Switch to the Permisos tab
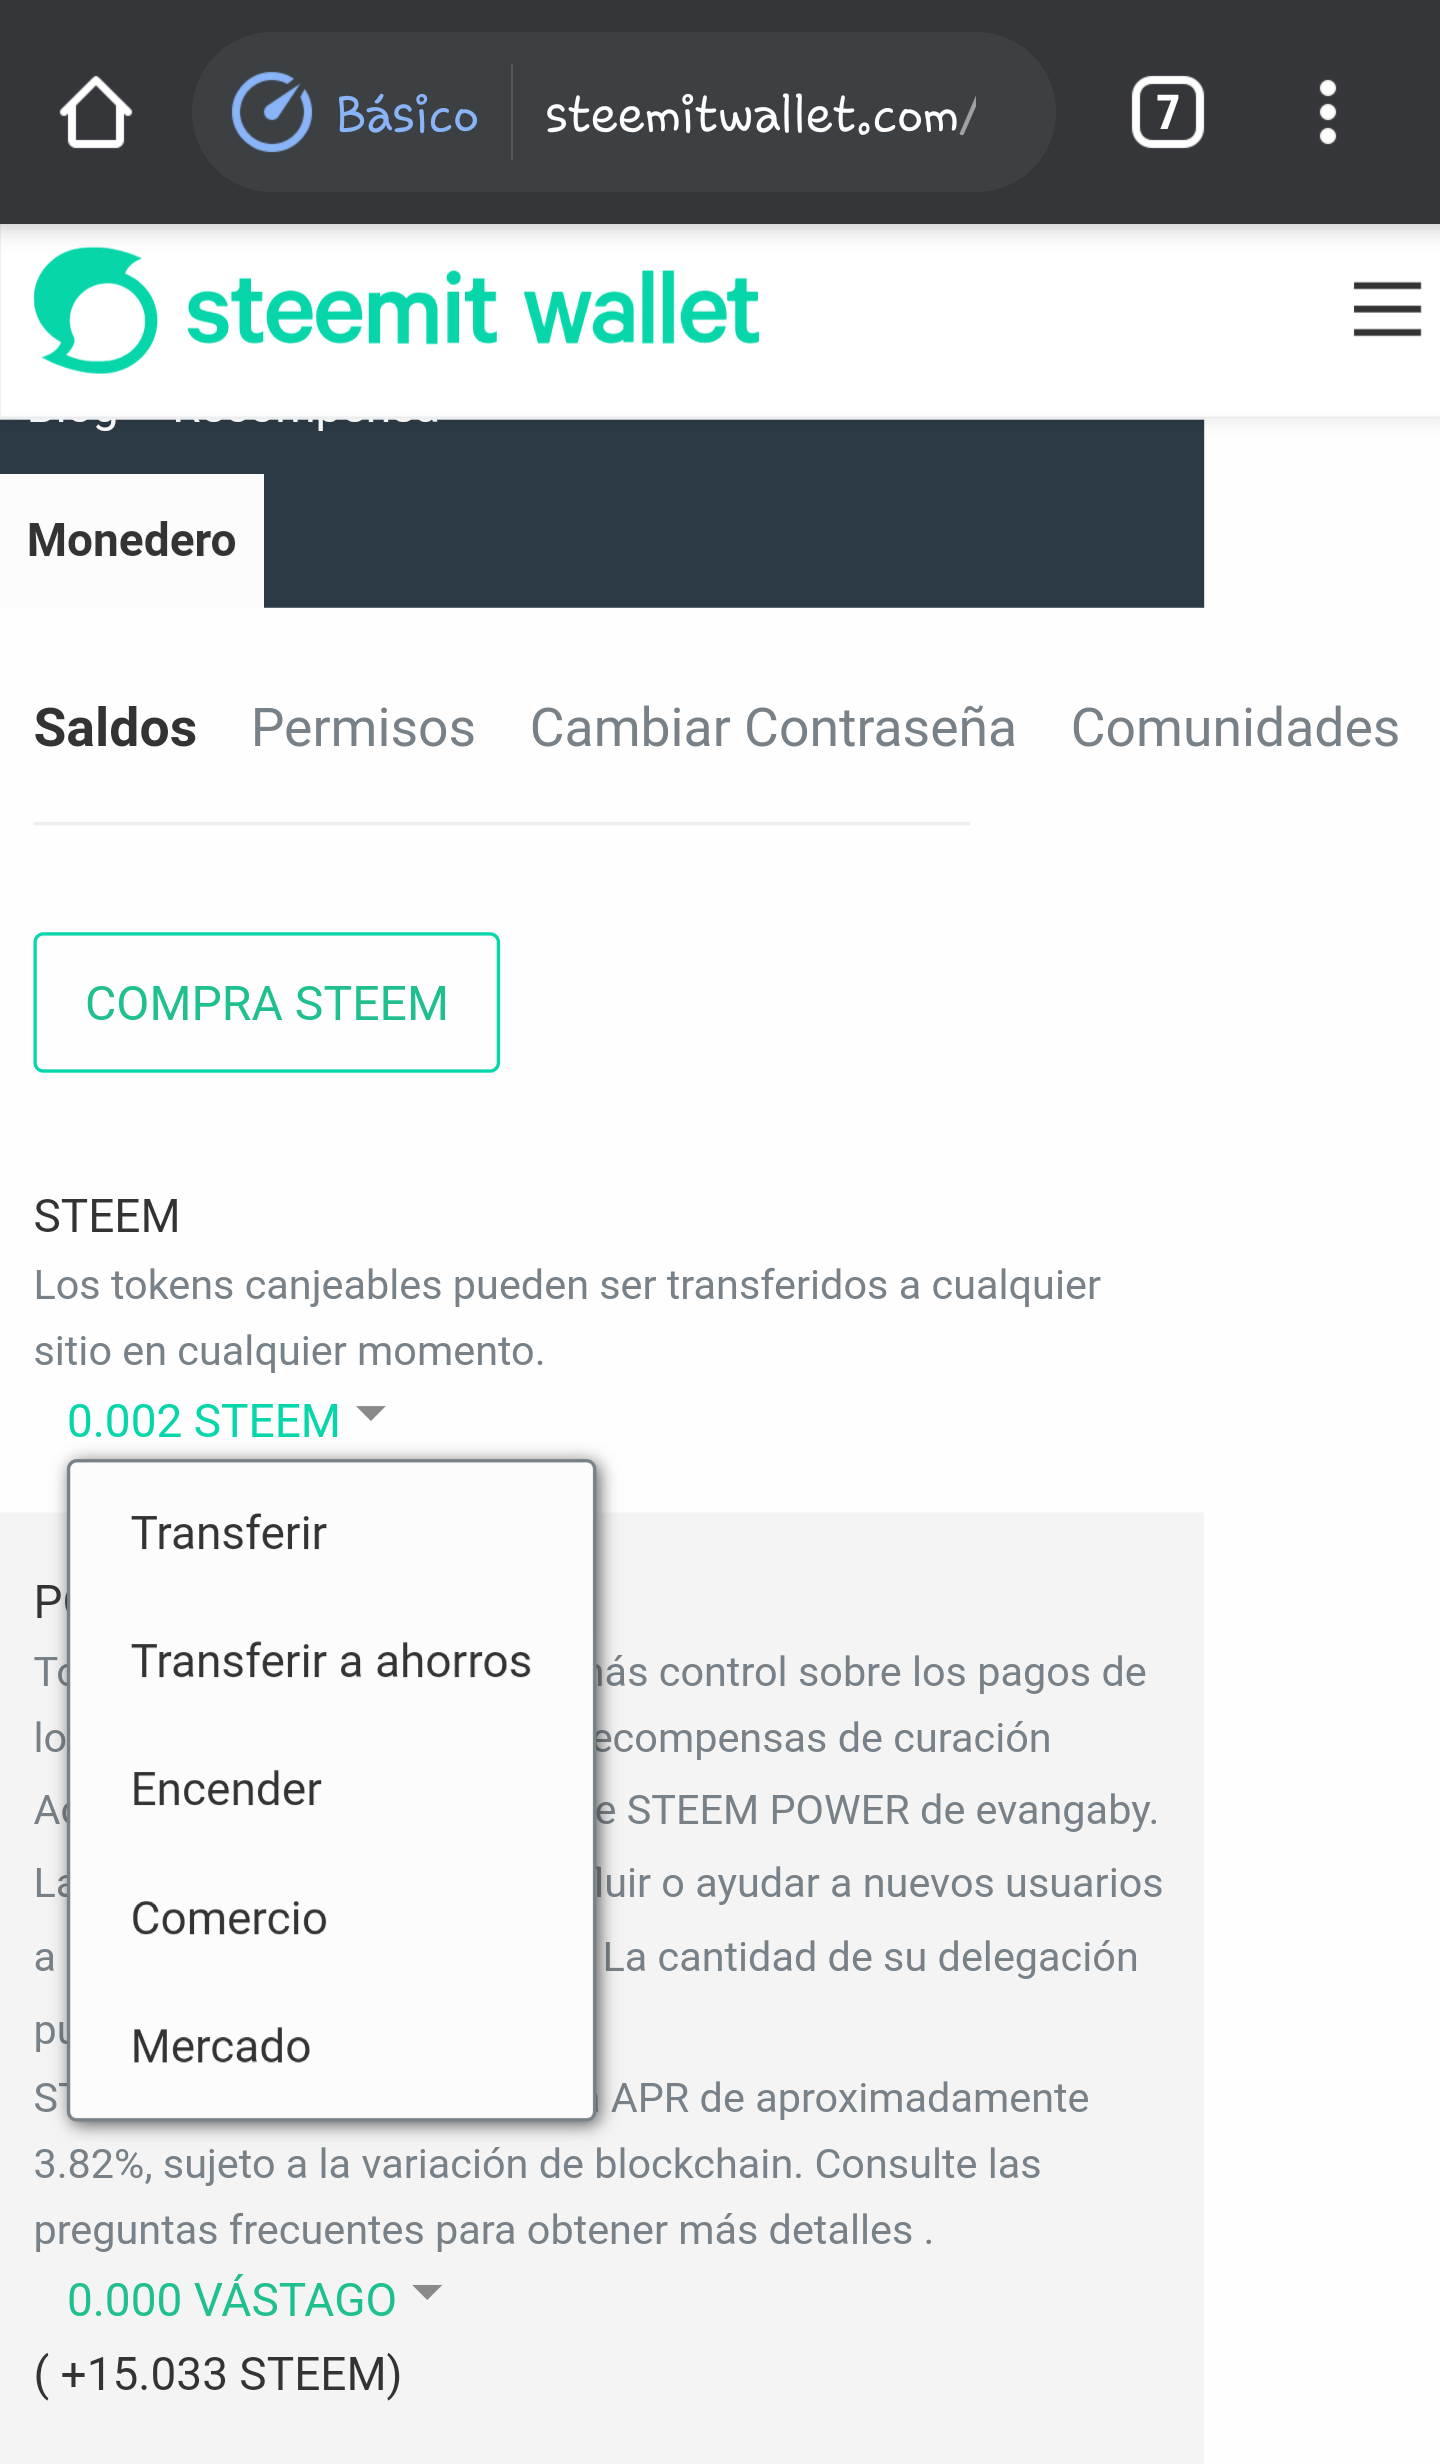Screen dimensions: 1440x2464 coord(363,728)
